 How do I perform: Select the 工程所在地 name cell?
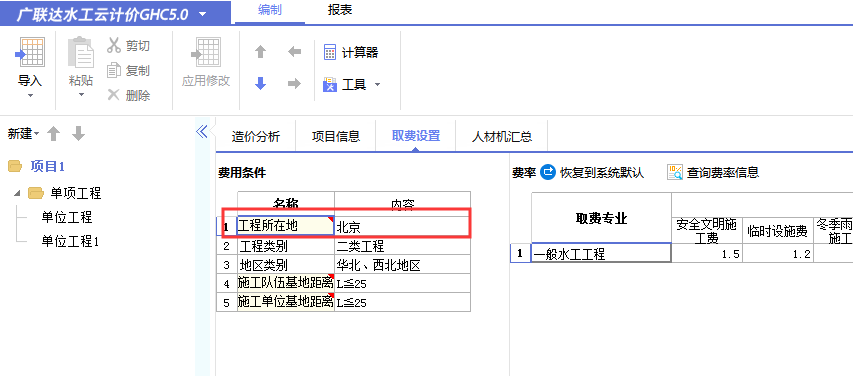pos(286,226)
